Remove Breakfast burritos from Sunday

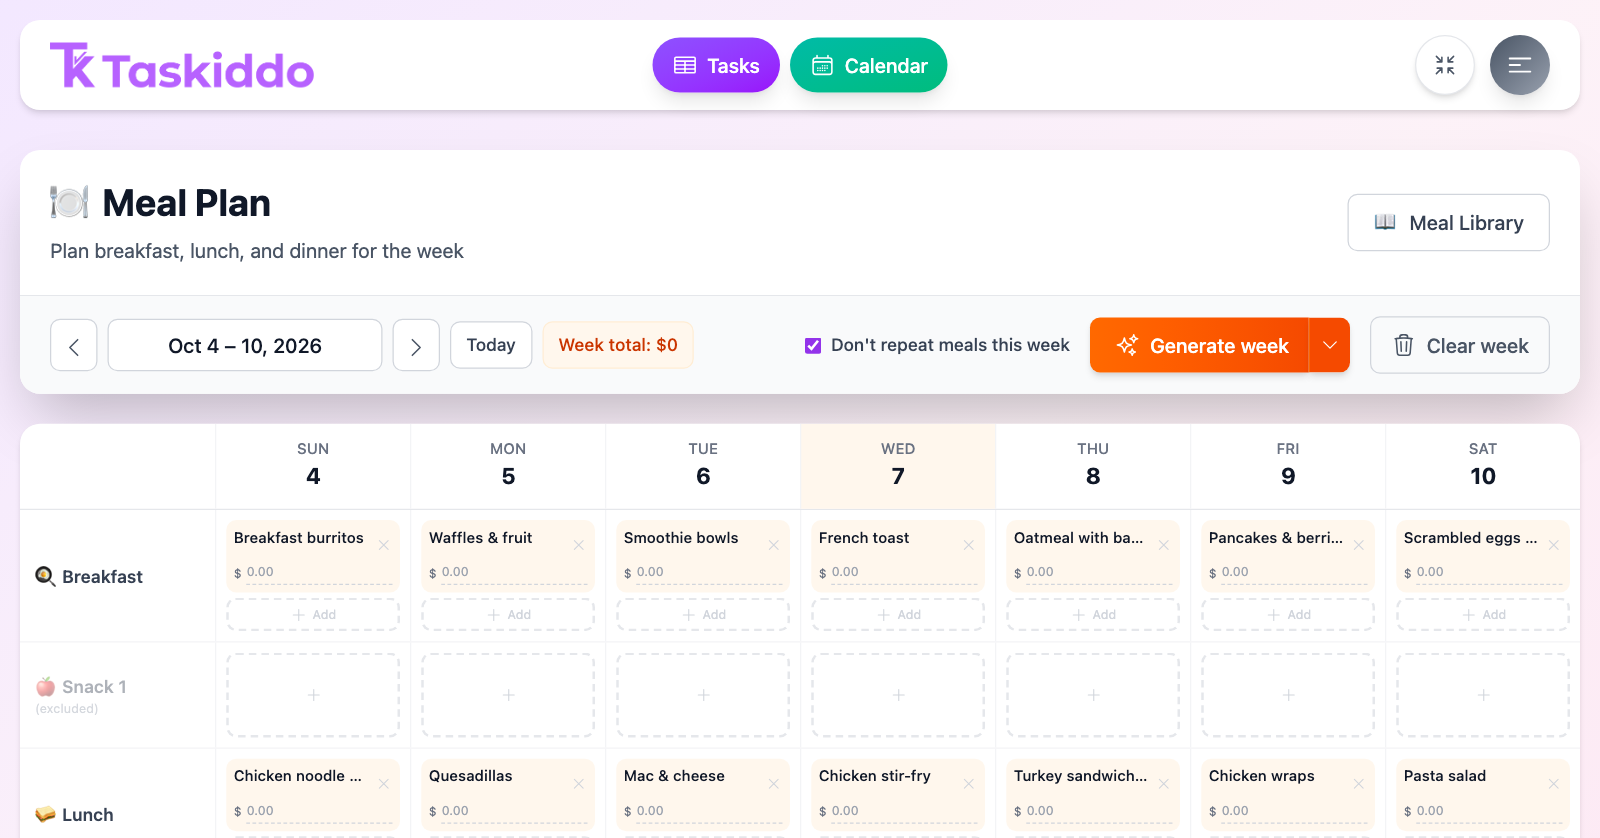[384, 545]
